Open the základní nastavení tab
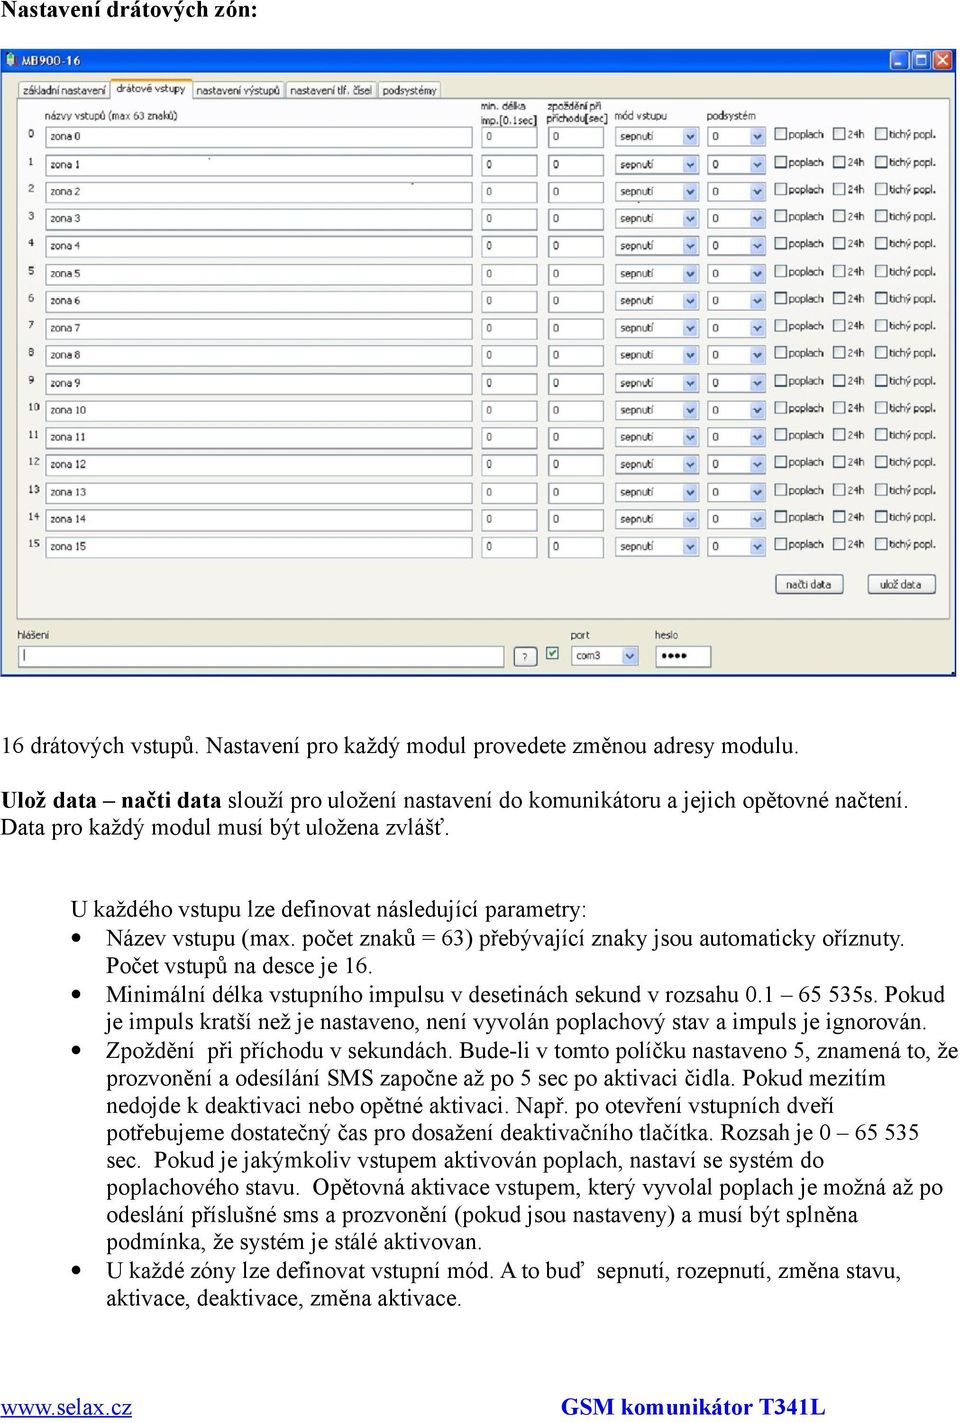The height and width of the screenshot is (1423, 960). 64,90
